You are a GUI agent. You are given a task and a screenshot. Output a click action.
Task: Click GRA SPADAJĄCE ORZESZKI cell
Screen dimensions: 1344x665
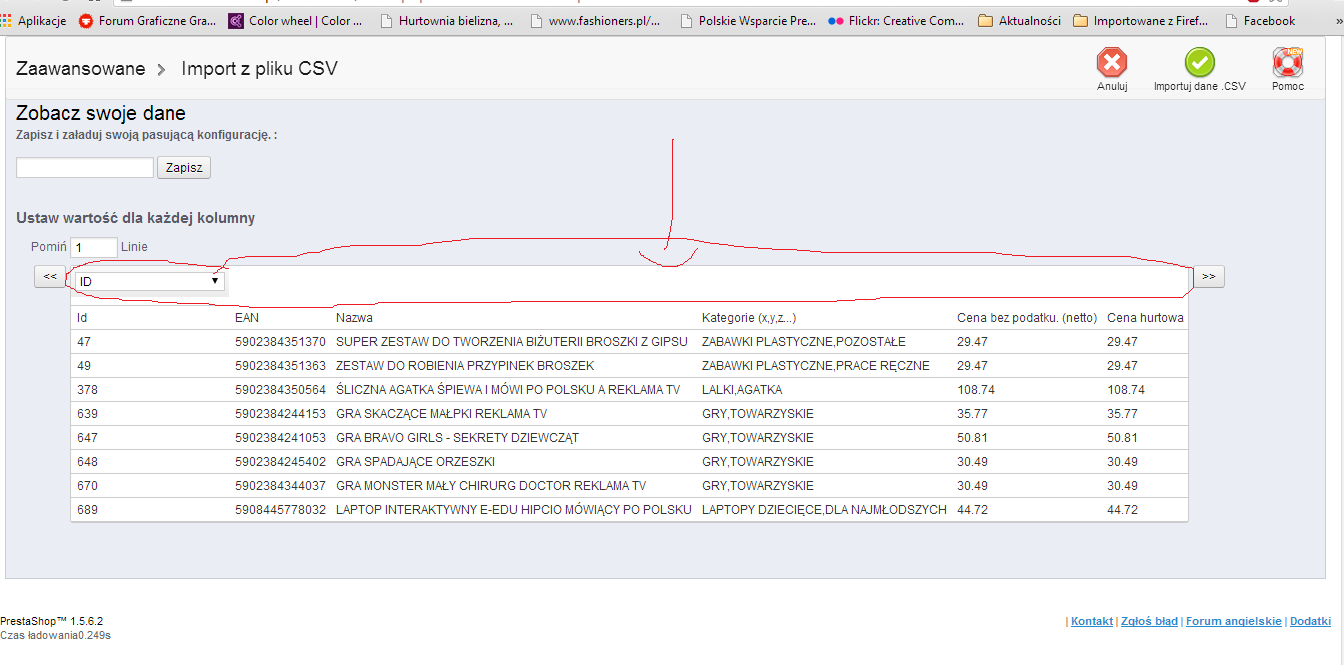click(415, 462)
